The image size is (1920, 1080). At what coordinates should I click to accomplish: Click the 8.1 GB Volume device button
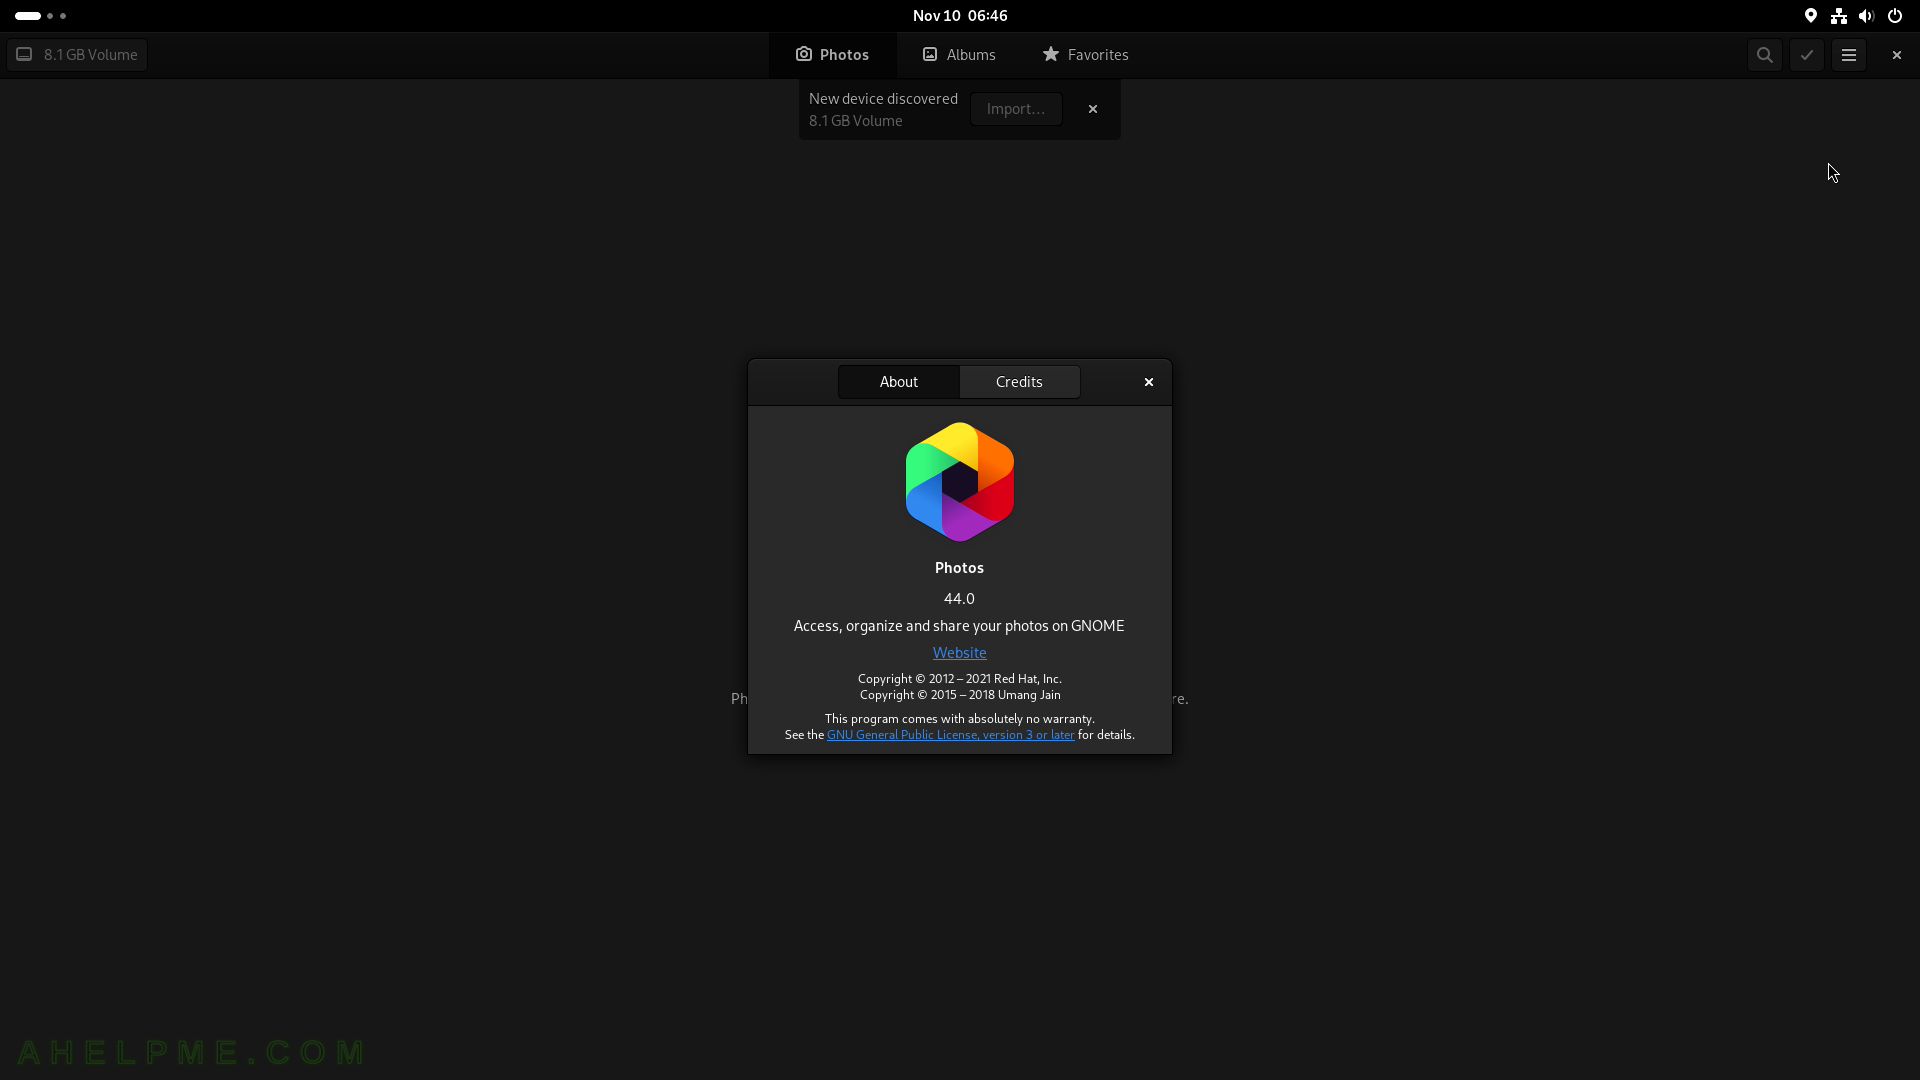point(77,55)
